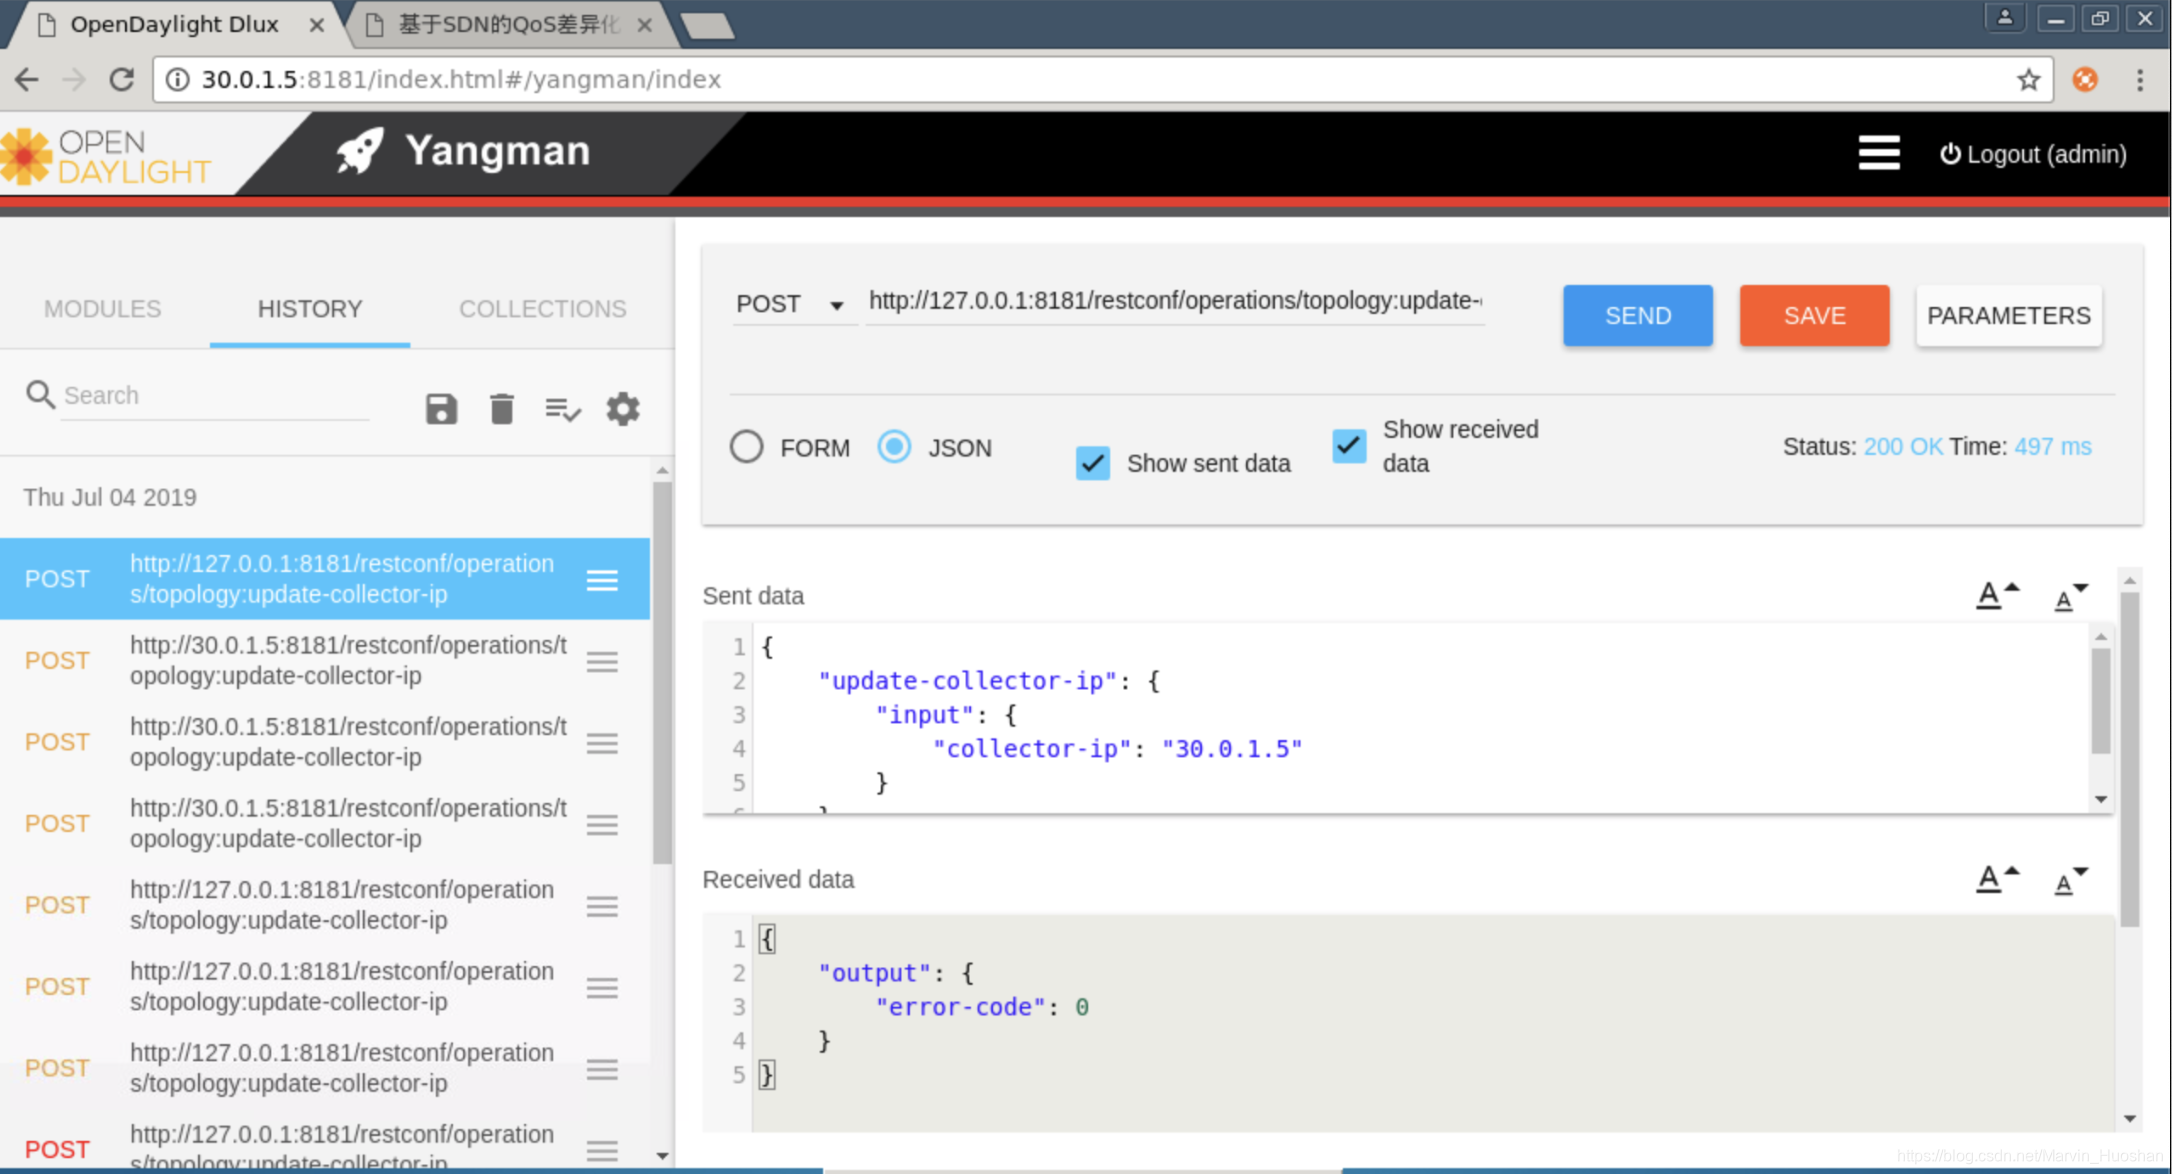Increase font size in Sent data
The height and width of the screenshot is (1174, 2172).
[1996, 595]
